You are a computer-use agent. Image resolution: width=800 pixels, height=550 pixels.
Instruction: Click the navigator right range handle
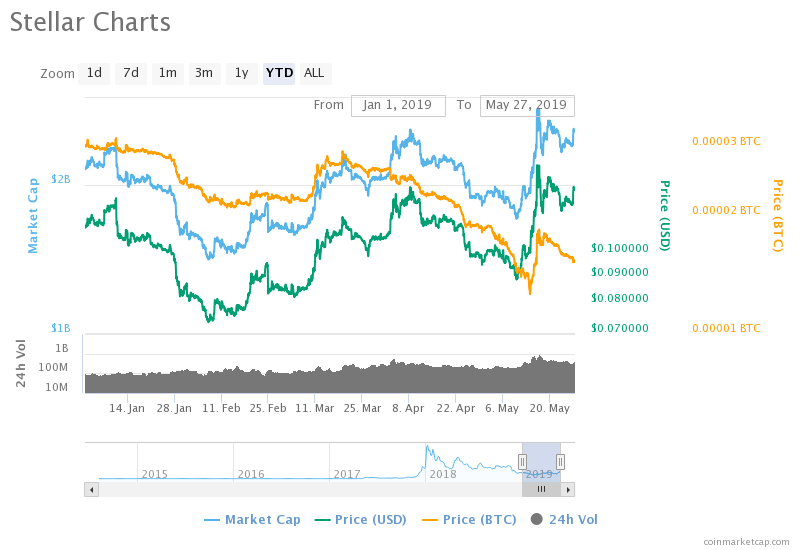point(560,462)
